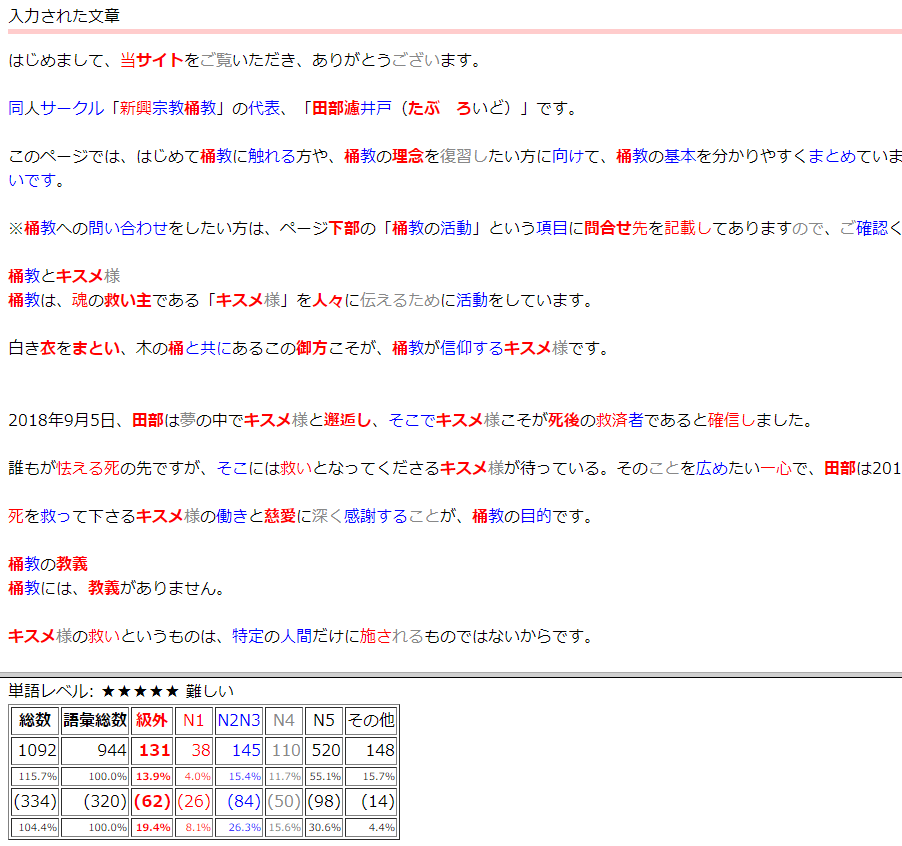Select the total count 1092 cell
The width and height of the screenshot is (902, 846).
click(35, 751)
